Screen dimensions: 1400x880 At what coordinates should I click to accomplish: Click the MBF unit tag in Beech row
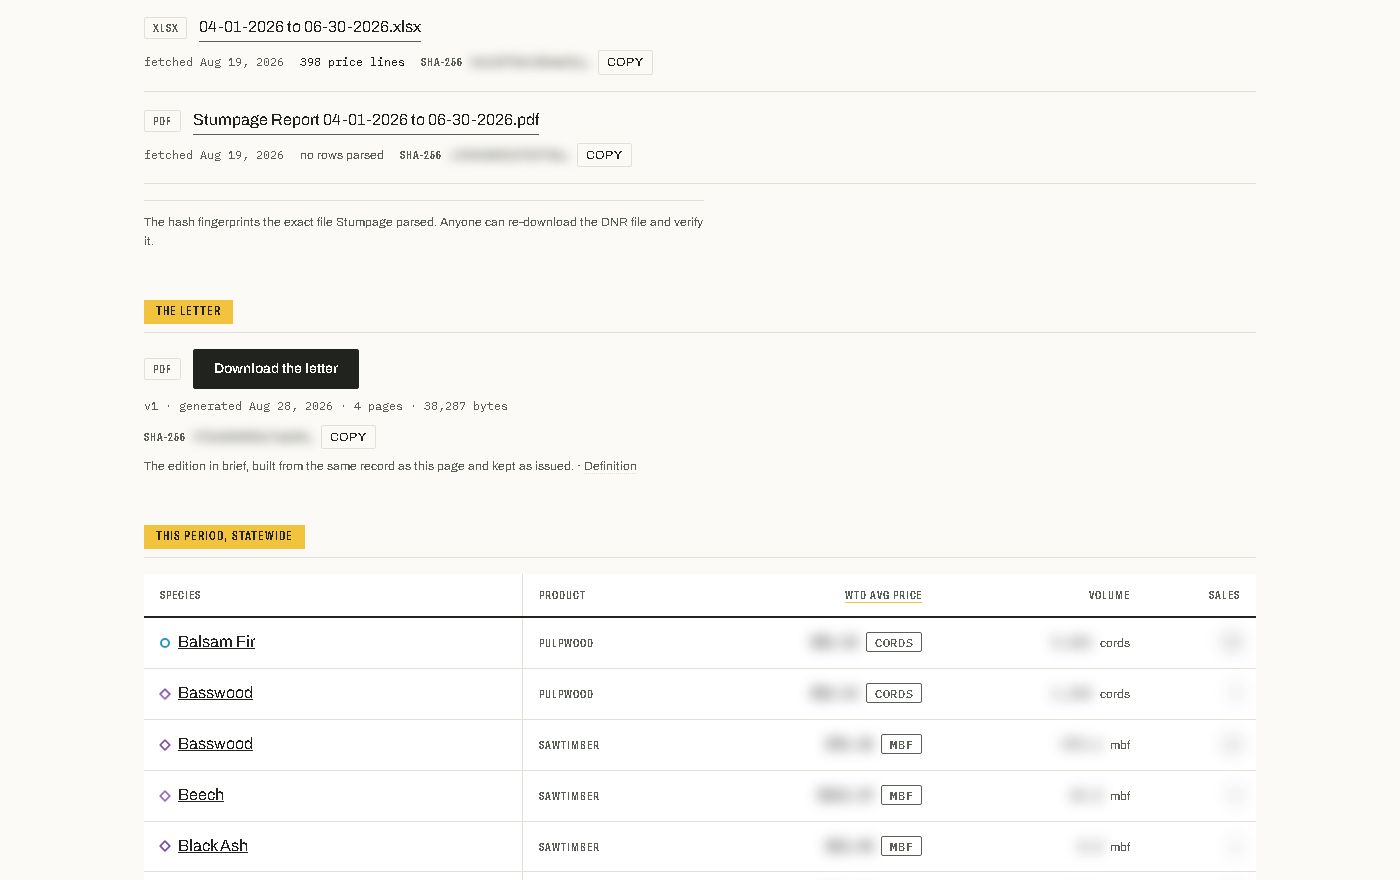click(901, 796)
